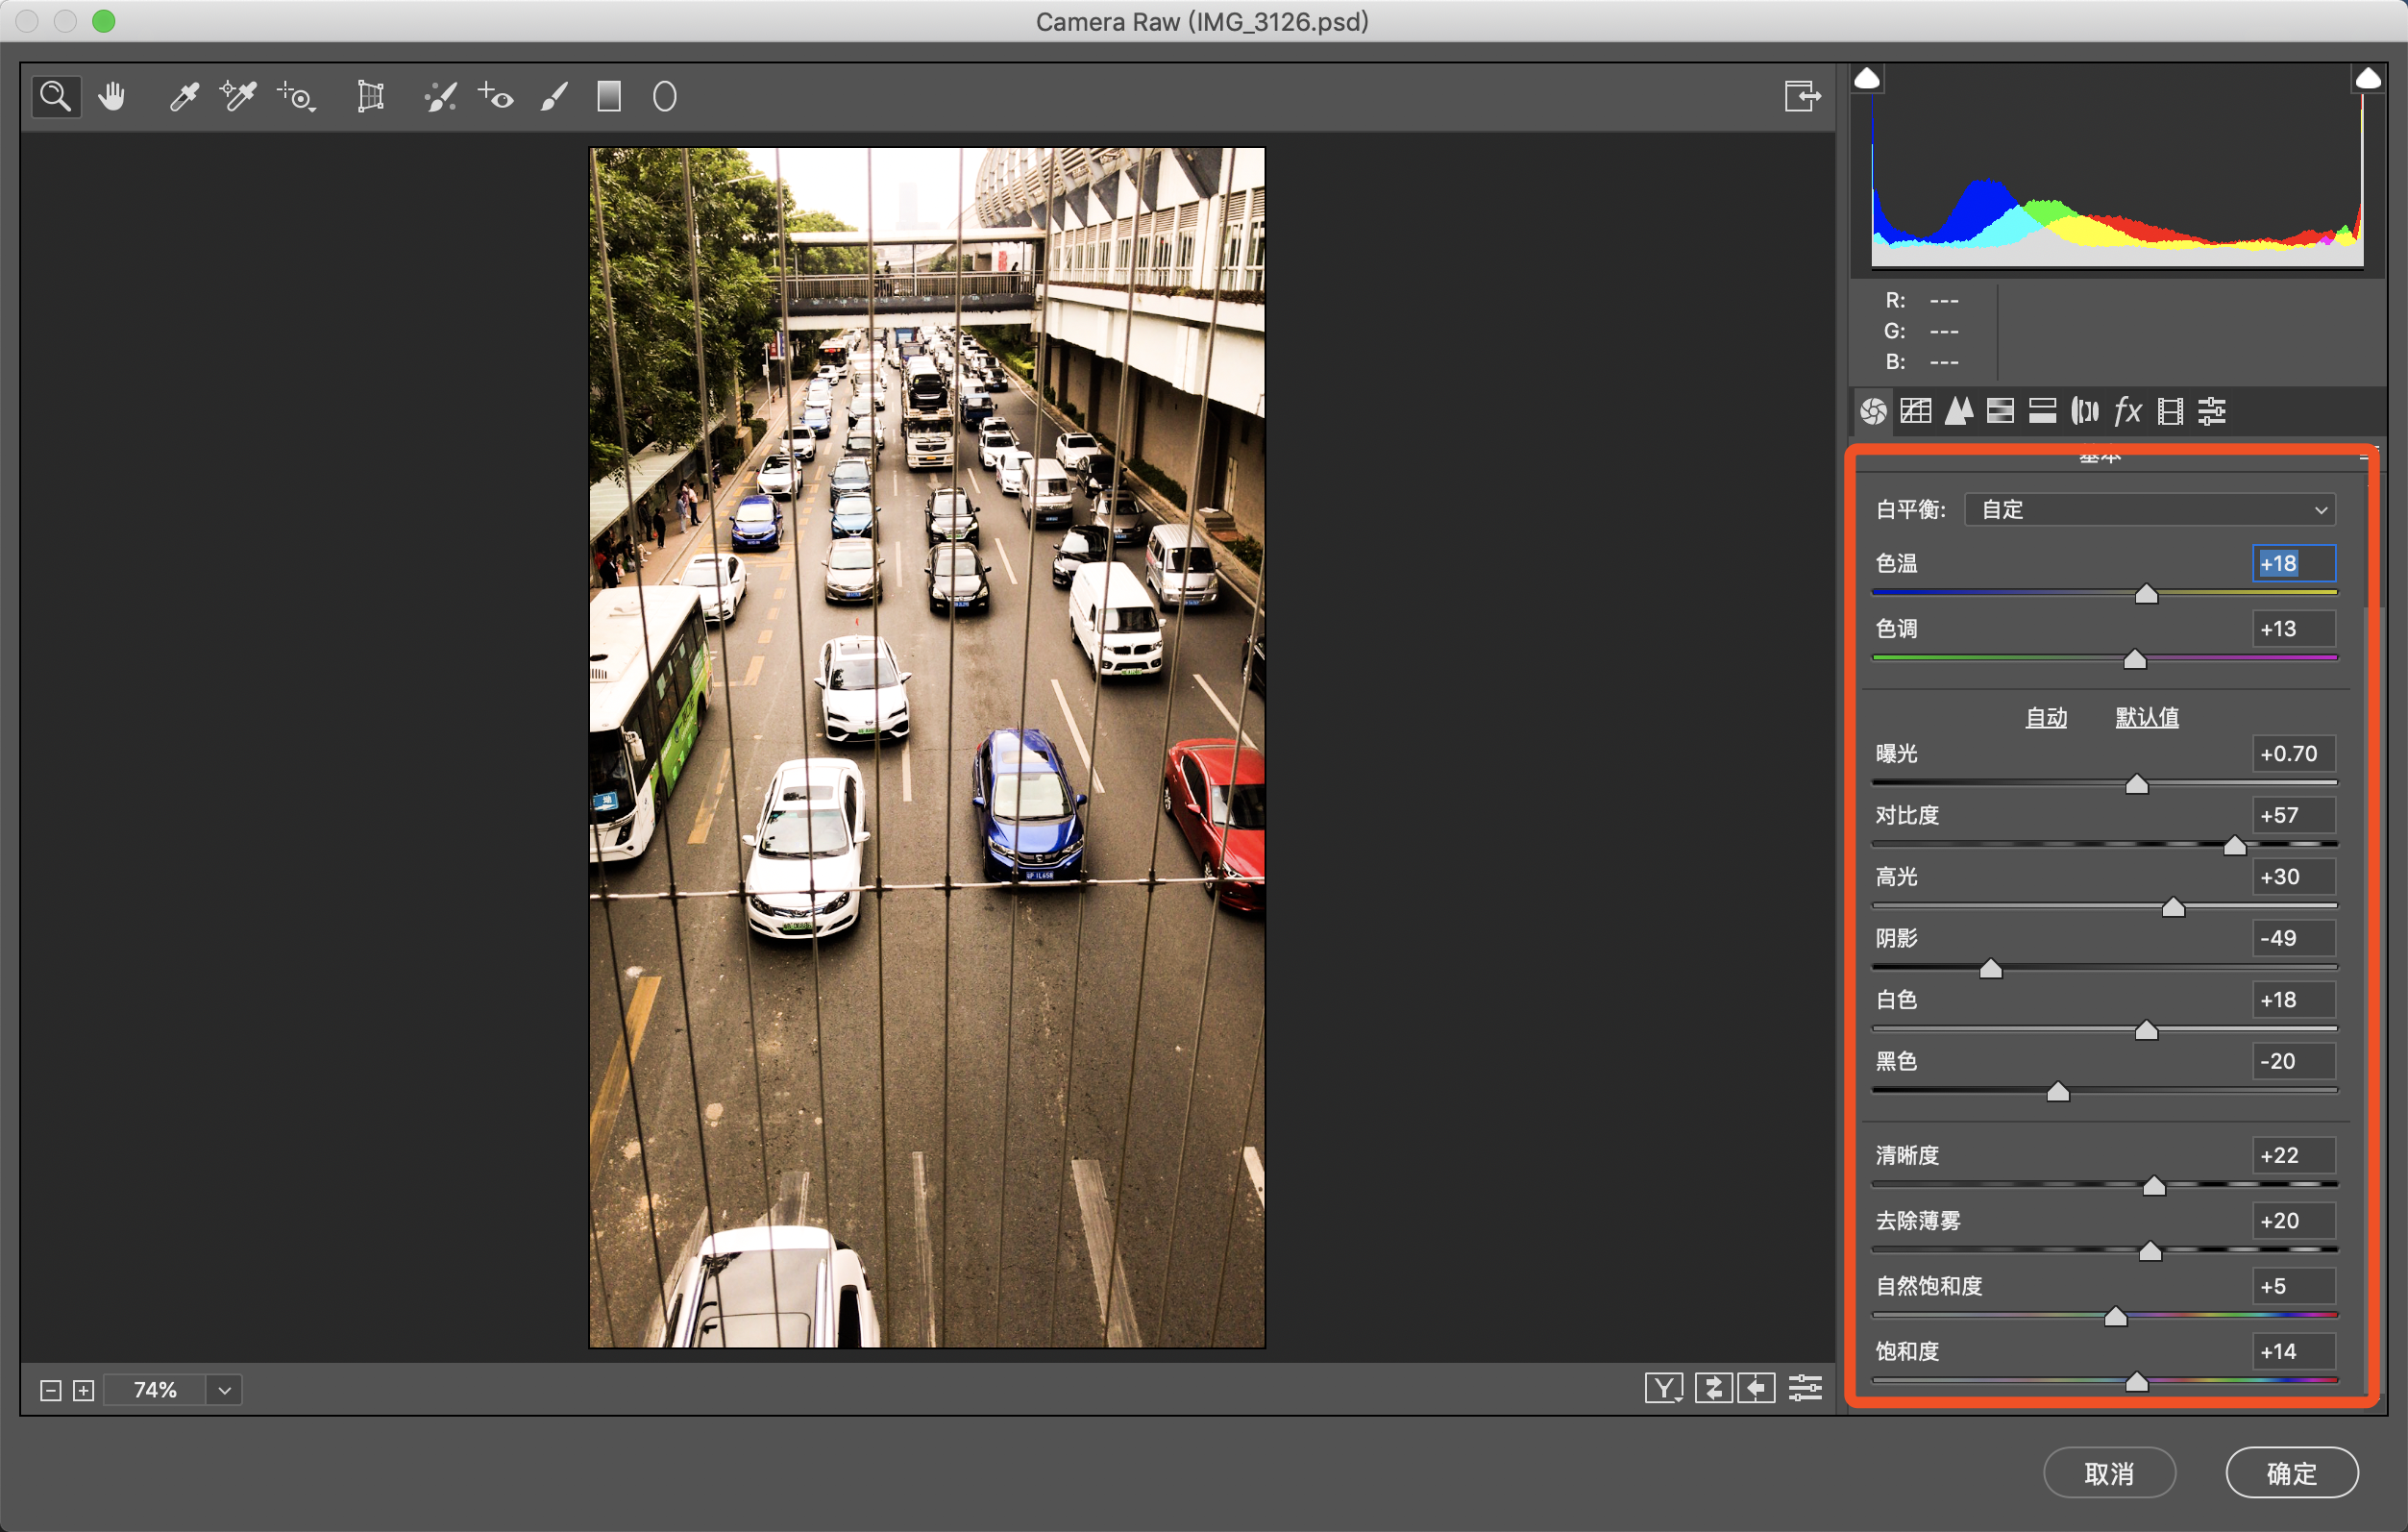Select the Zoom tool
The height and width of the screenshot is (1532, 2408).
[x=55, y=97]
